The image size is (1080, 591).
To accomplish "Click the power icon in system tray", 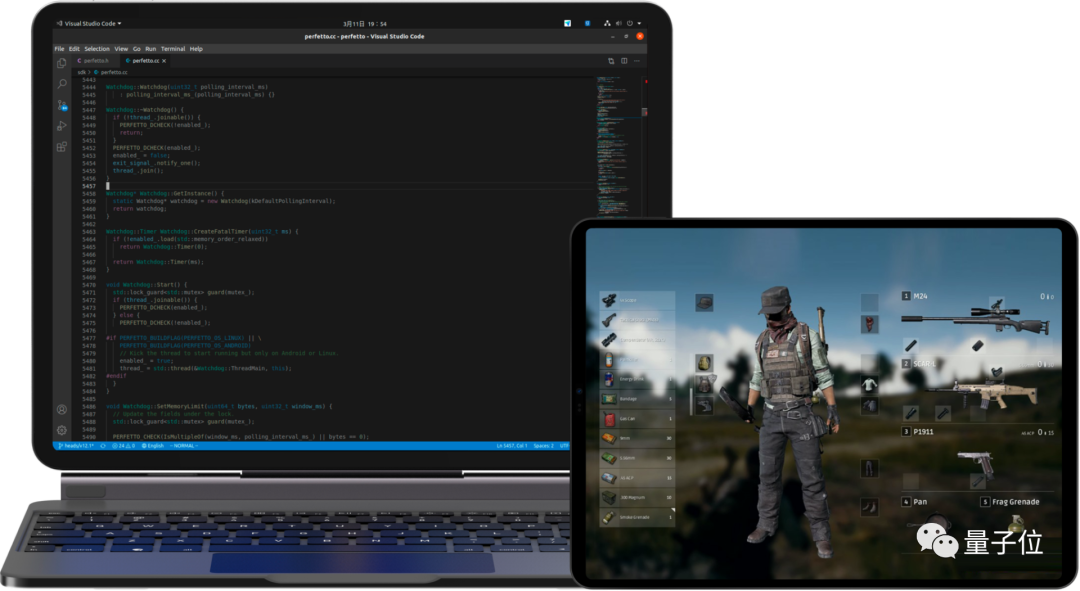I will (630, 23).
